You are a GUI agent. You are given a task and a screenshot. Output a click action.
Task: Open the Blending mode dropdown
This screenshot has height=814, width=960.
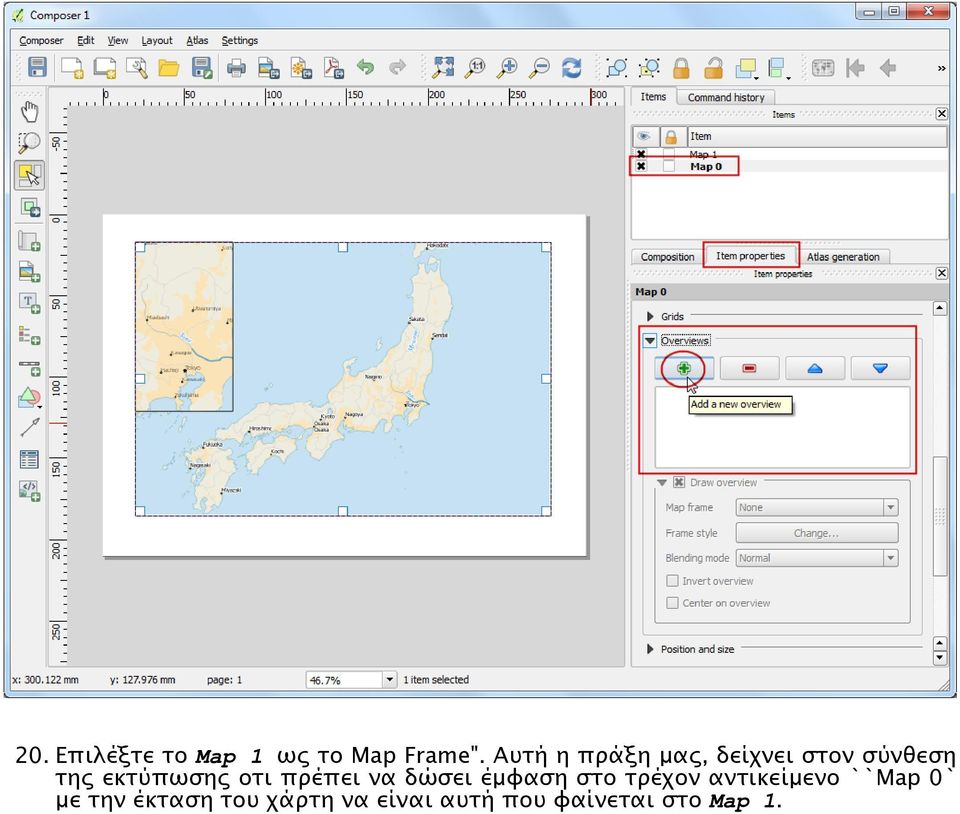pyautogui.click(x=817, y=558)
